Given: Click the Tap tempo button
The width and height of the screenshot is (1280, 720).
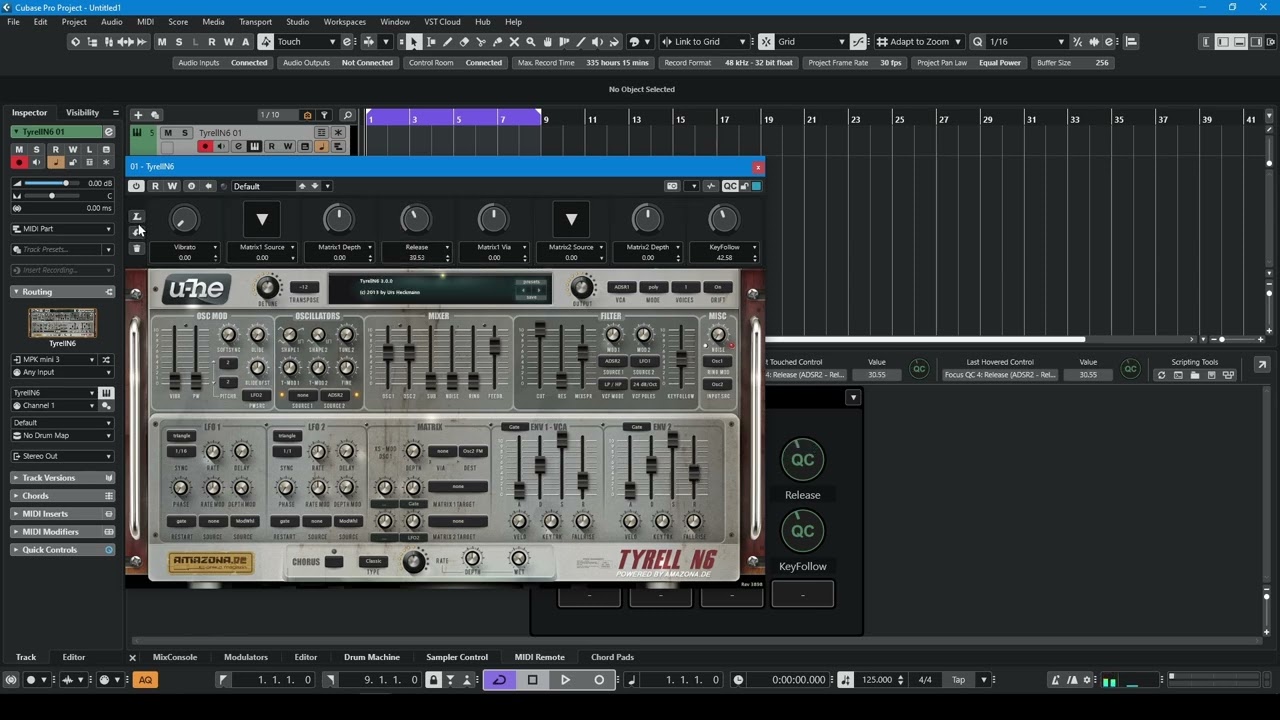Looking at the screenshot, I should pos(958,680).
